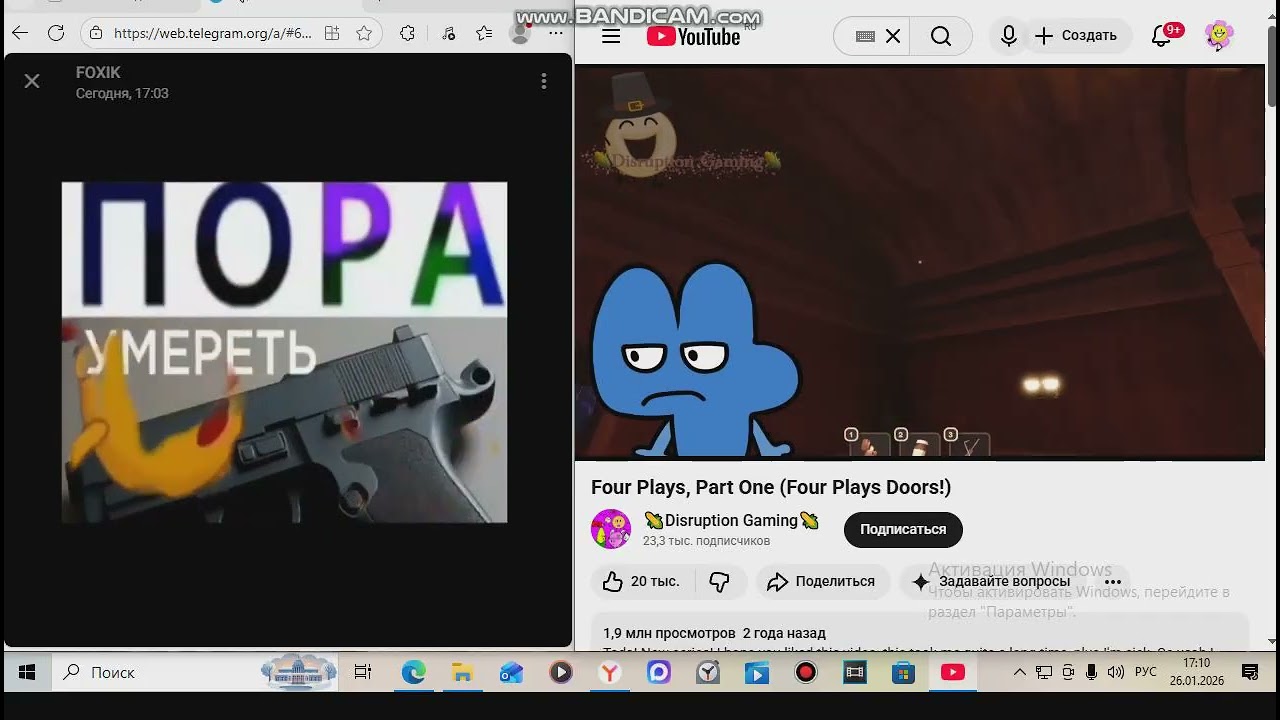
Task: Click the ПОРА УМЕРЕТЬ image in Telegram
Action: [284, 352]
